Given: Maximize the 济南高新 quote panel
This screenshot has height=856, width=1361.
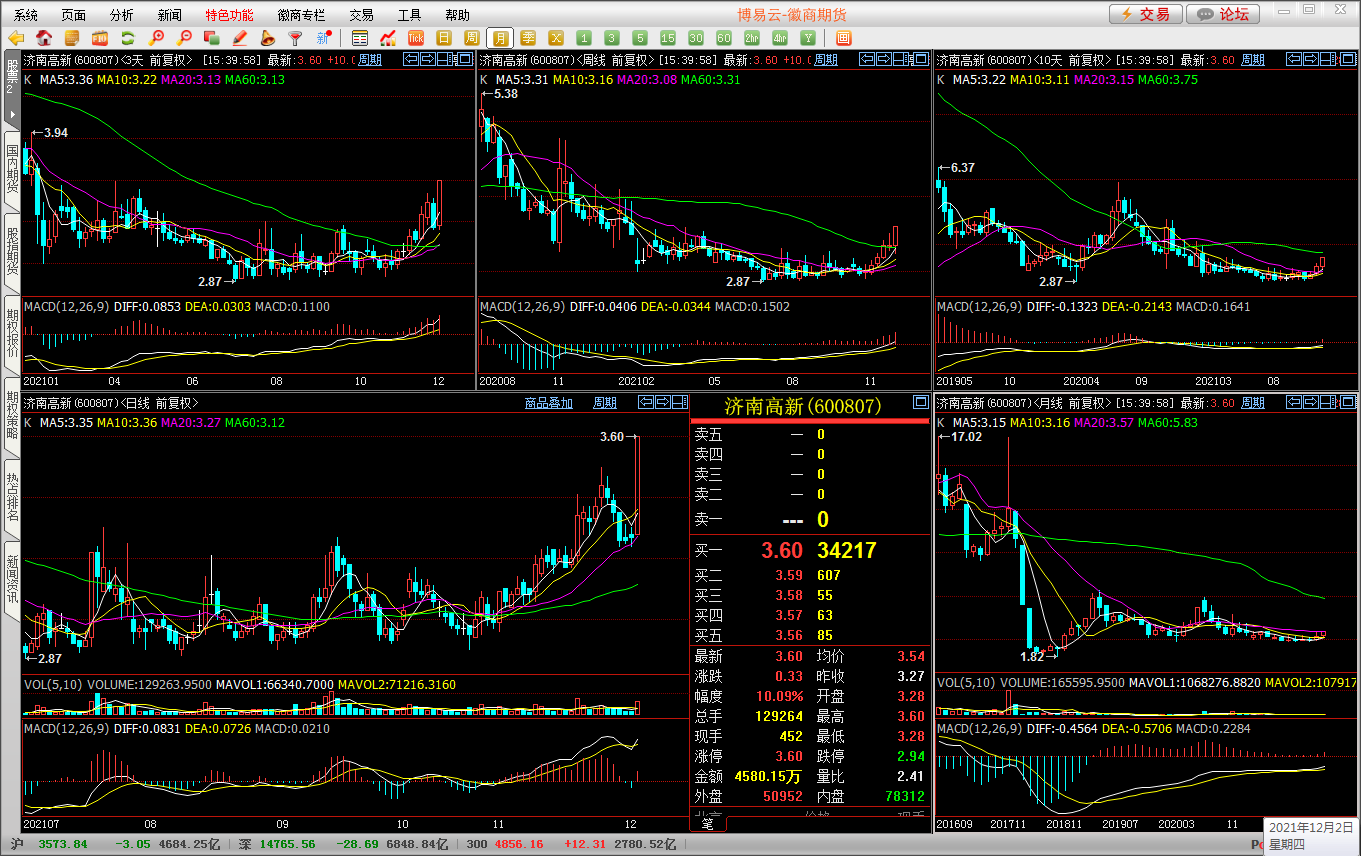Looking at the screenshot, I should 920,403.
